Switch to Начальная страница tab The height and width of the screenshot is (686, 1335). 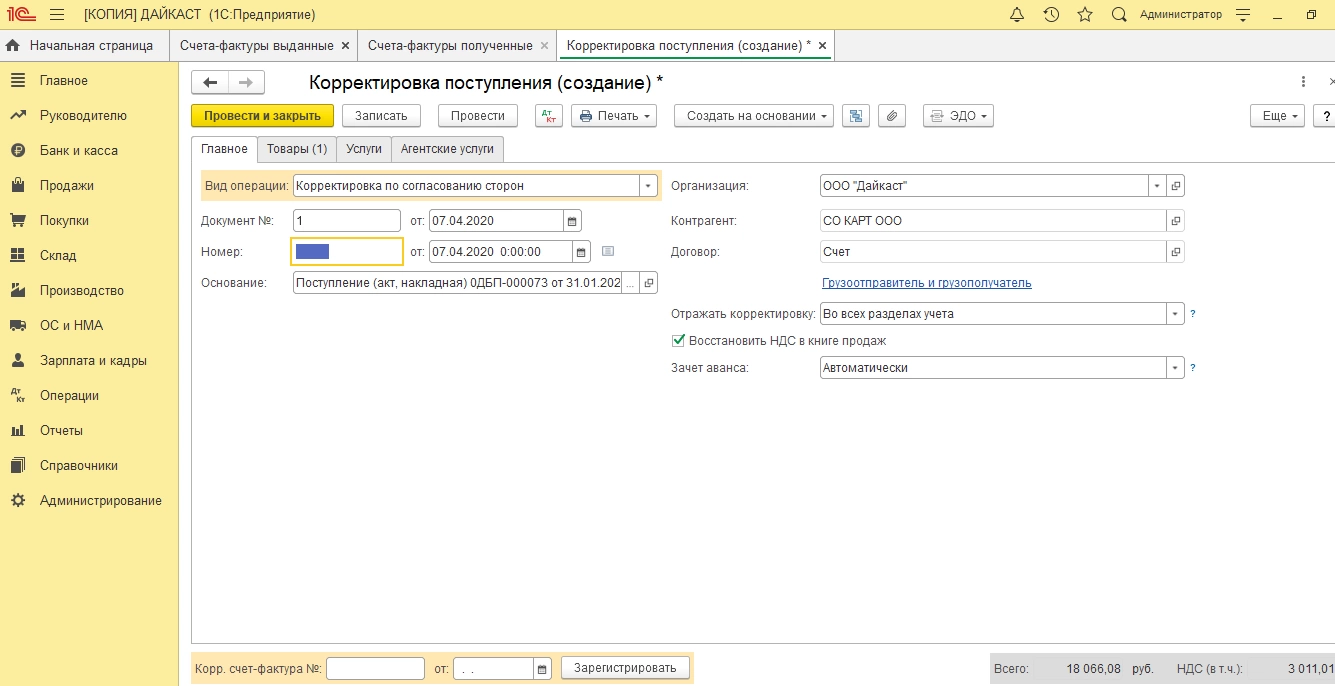82,46
